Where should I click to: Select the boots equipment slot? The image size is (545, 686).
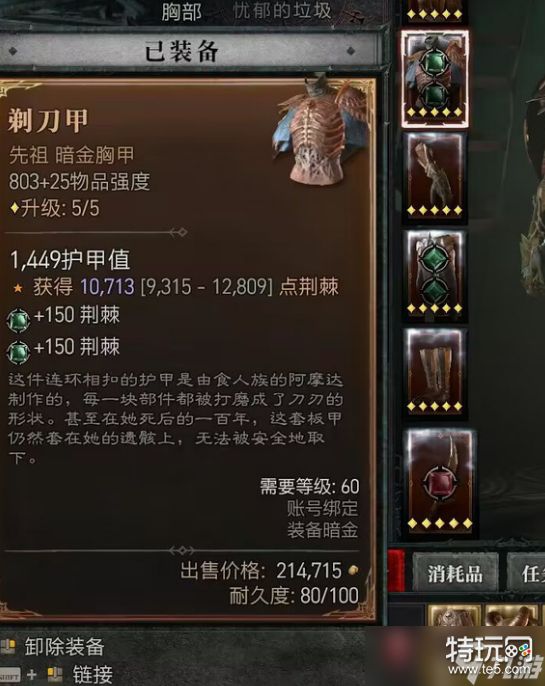[435, 374]
